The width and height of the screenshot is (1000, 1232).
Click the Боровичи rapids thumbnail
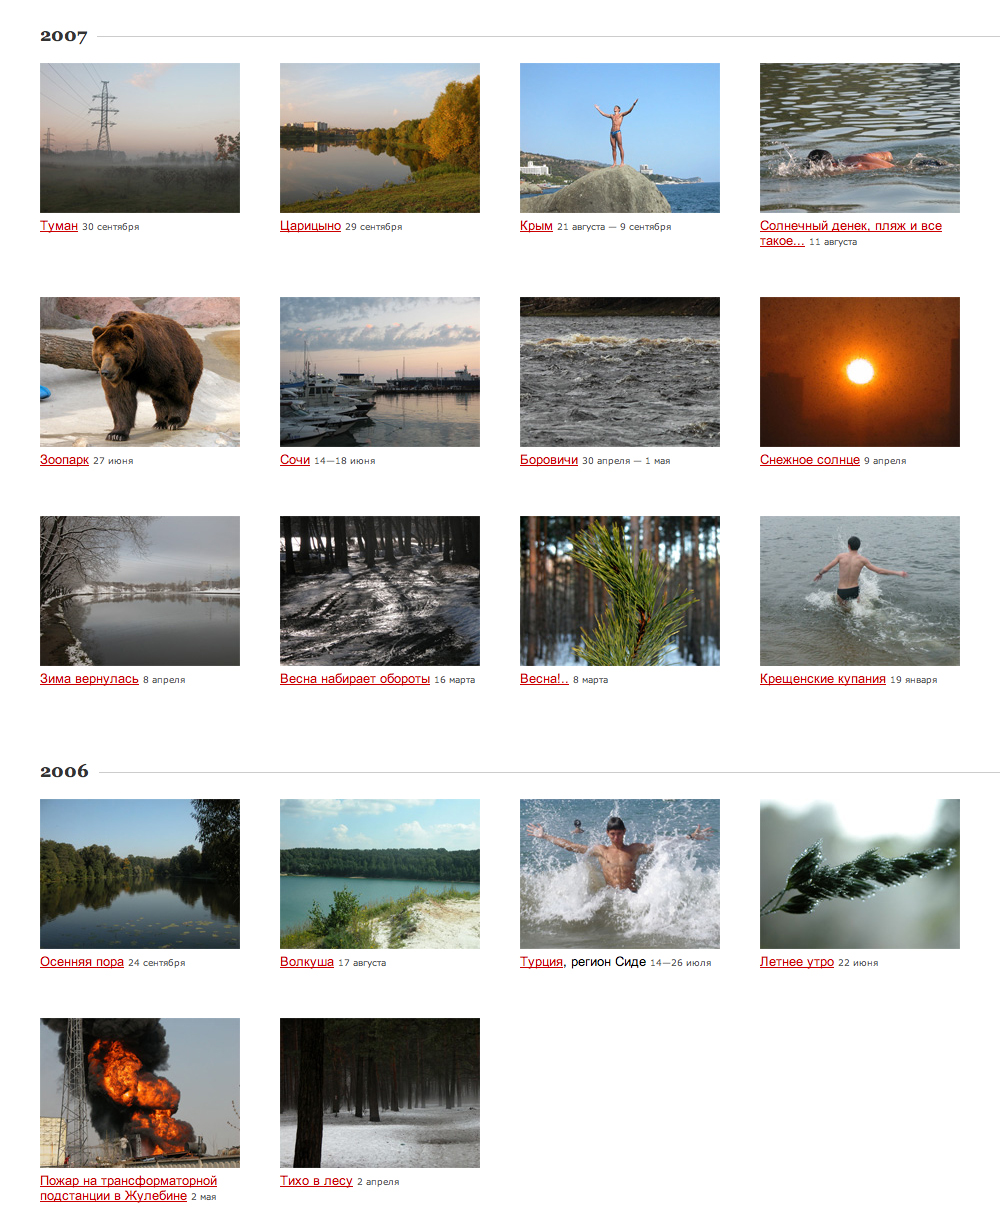pyautogui.click(x=620, y=372)
